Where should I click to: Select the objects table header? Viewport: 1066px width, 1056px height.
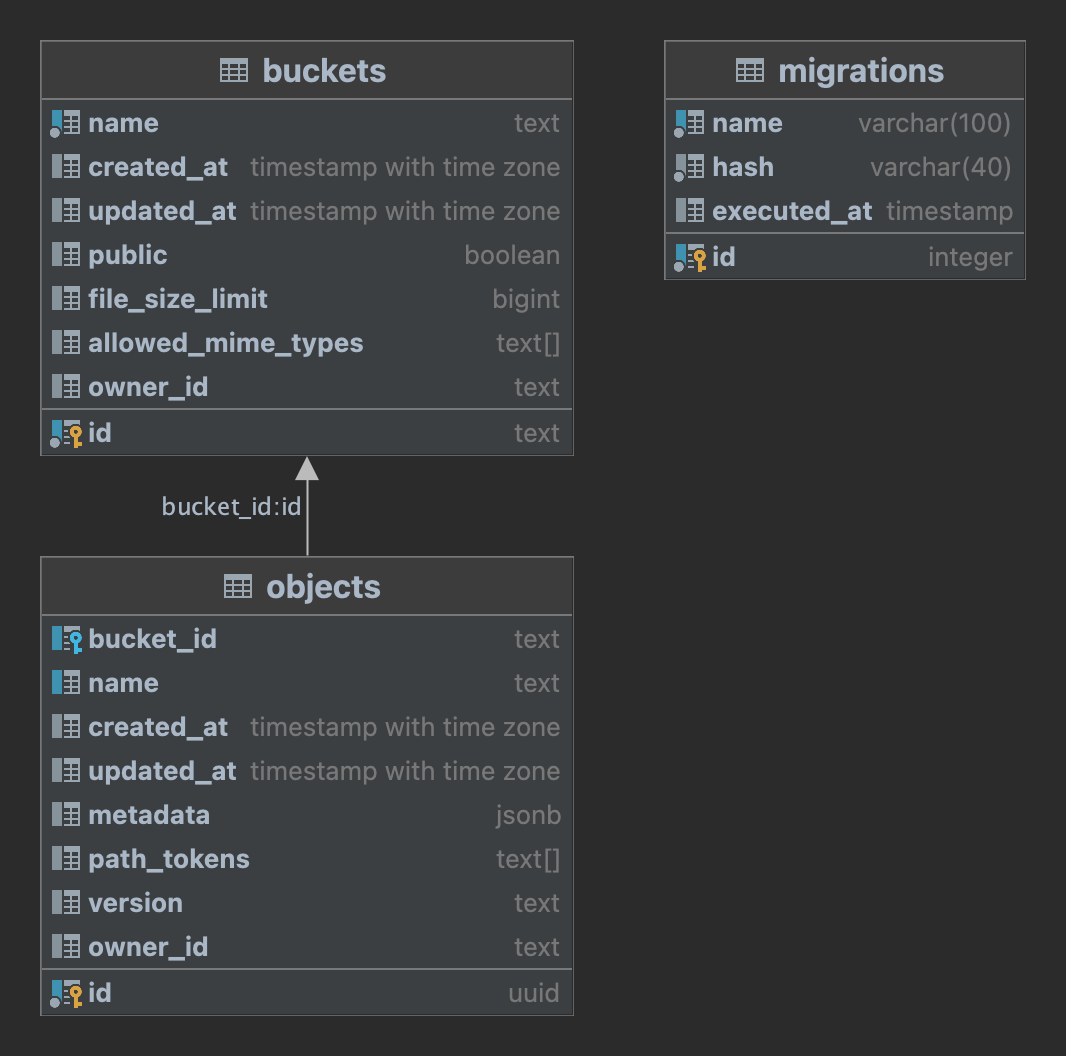click(306, 587)
